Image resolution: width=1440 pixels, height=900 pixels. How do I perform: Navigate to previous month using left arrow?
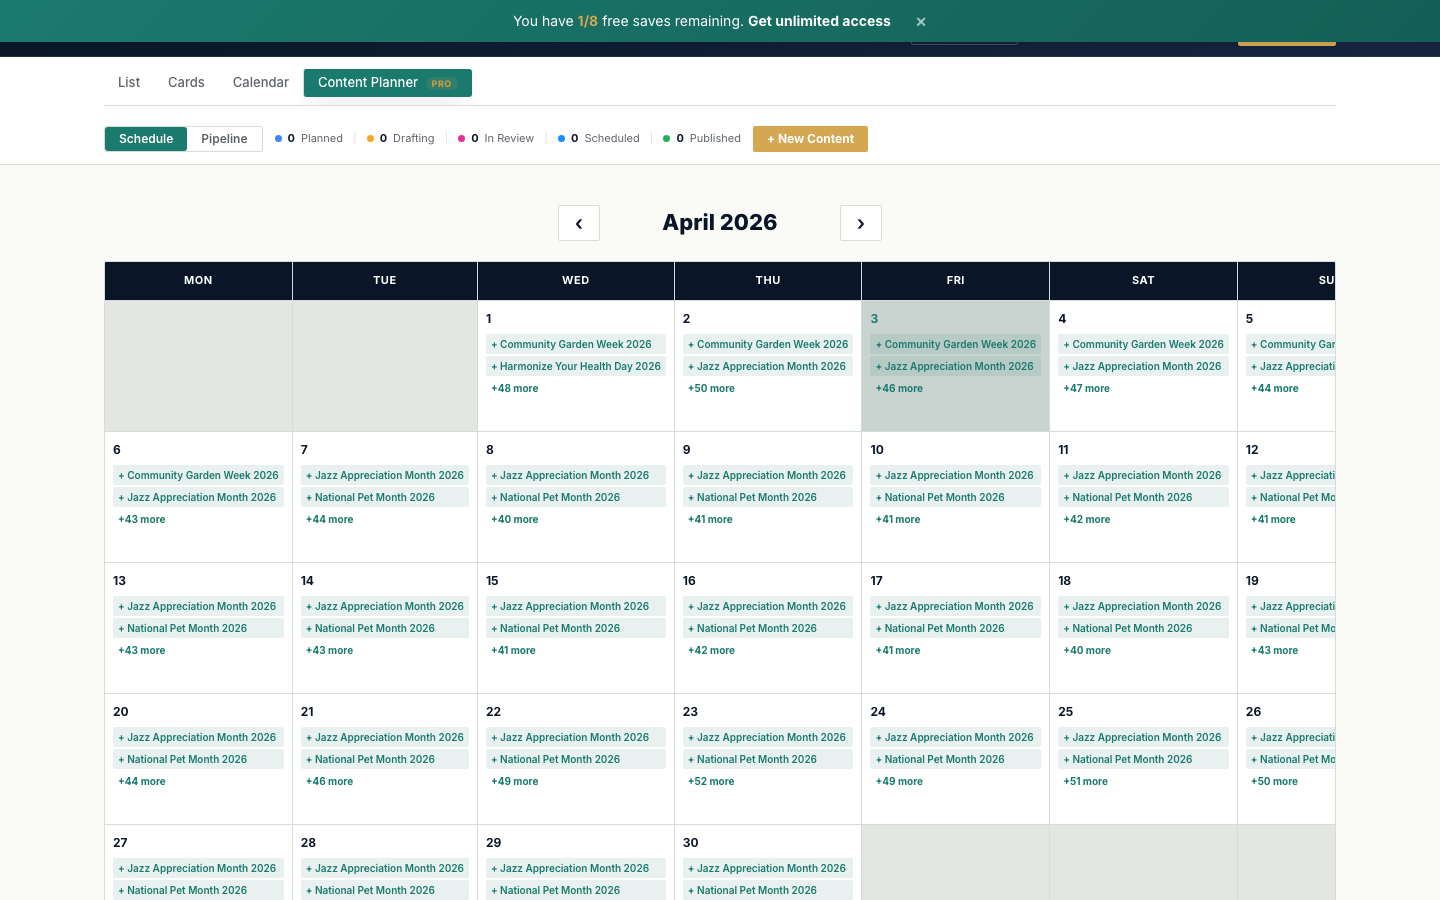click(x=579, y=222)
